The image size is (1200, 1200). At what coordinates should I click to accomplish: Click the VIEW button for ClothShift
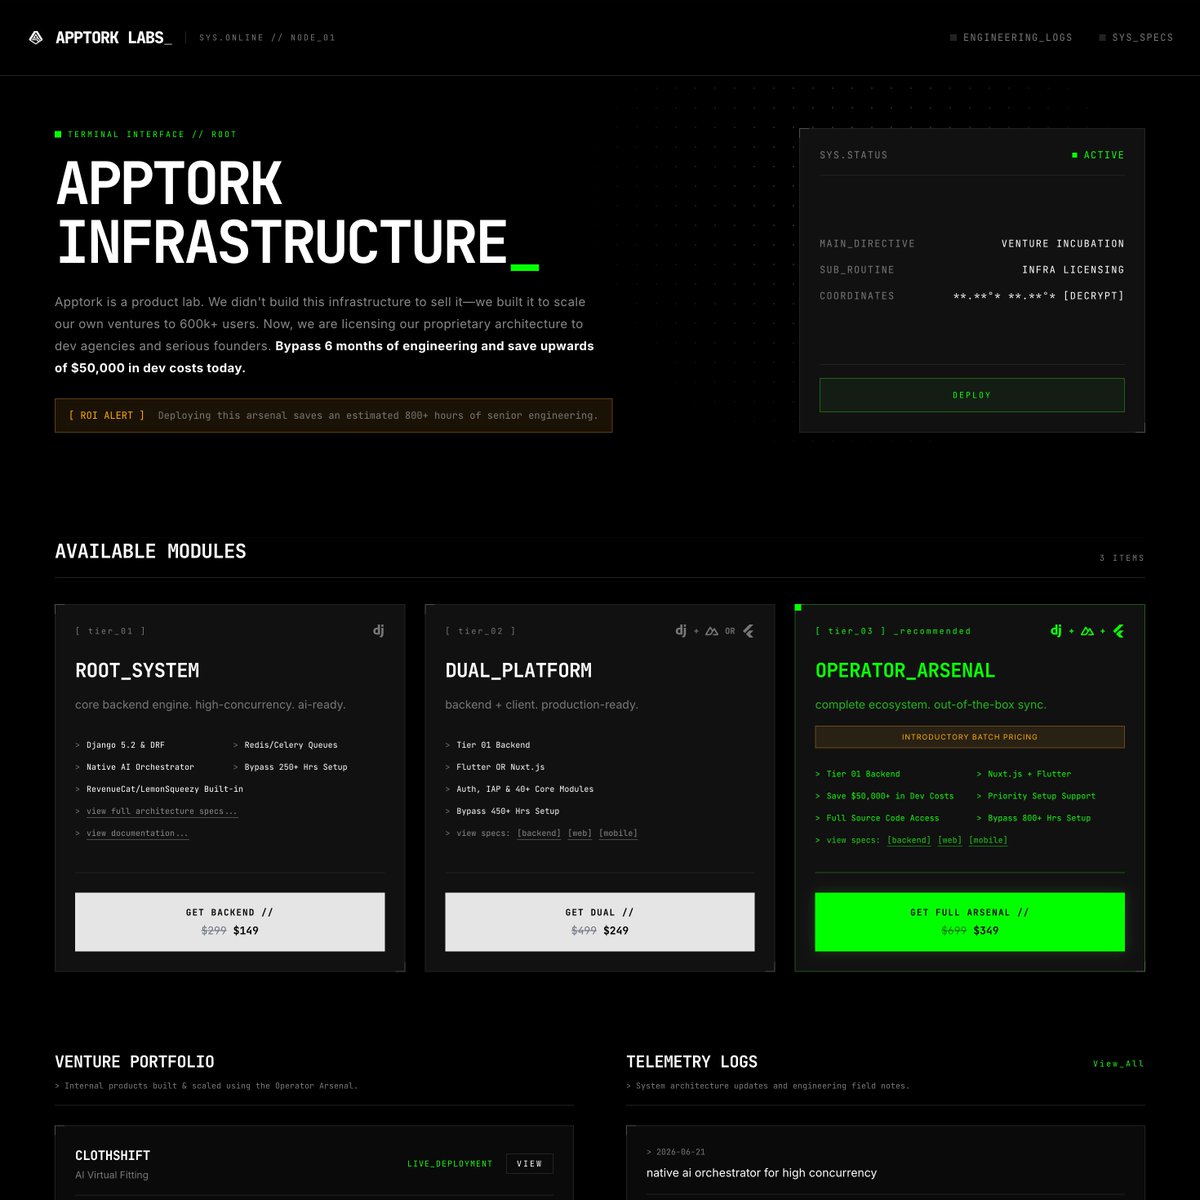[x=530, y=1164]
